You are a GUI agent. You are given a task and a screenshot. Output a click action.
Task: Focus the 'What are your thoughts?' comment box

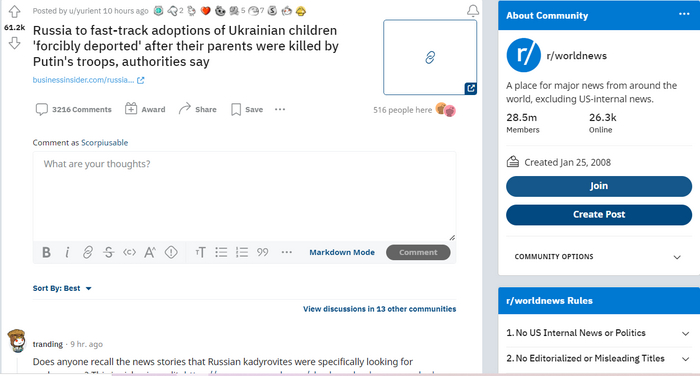[244, 196]
